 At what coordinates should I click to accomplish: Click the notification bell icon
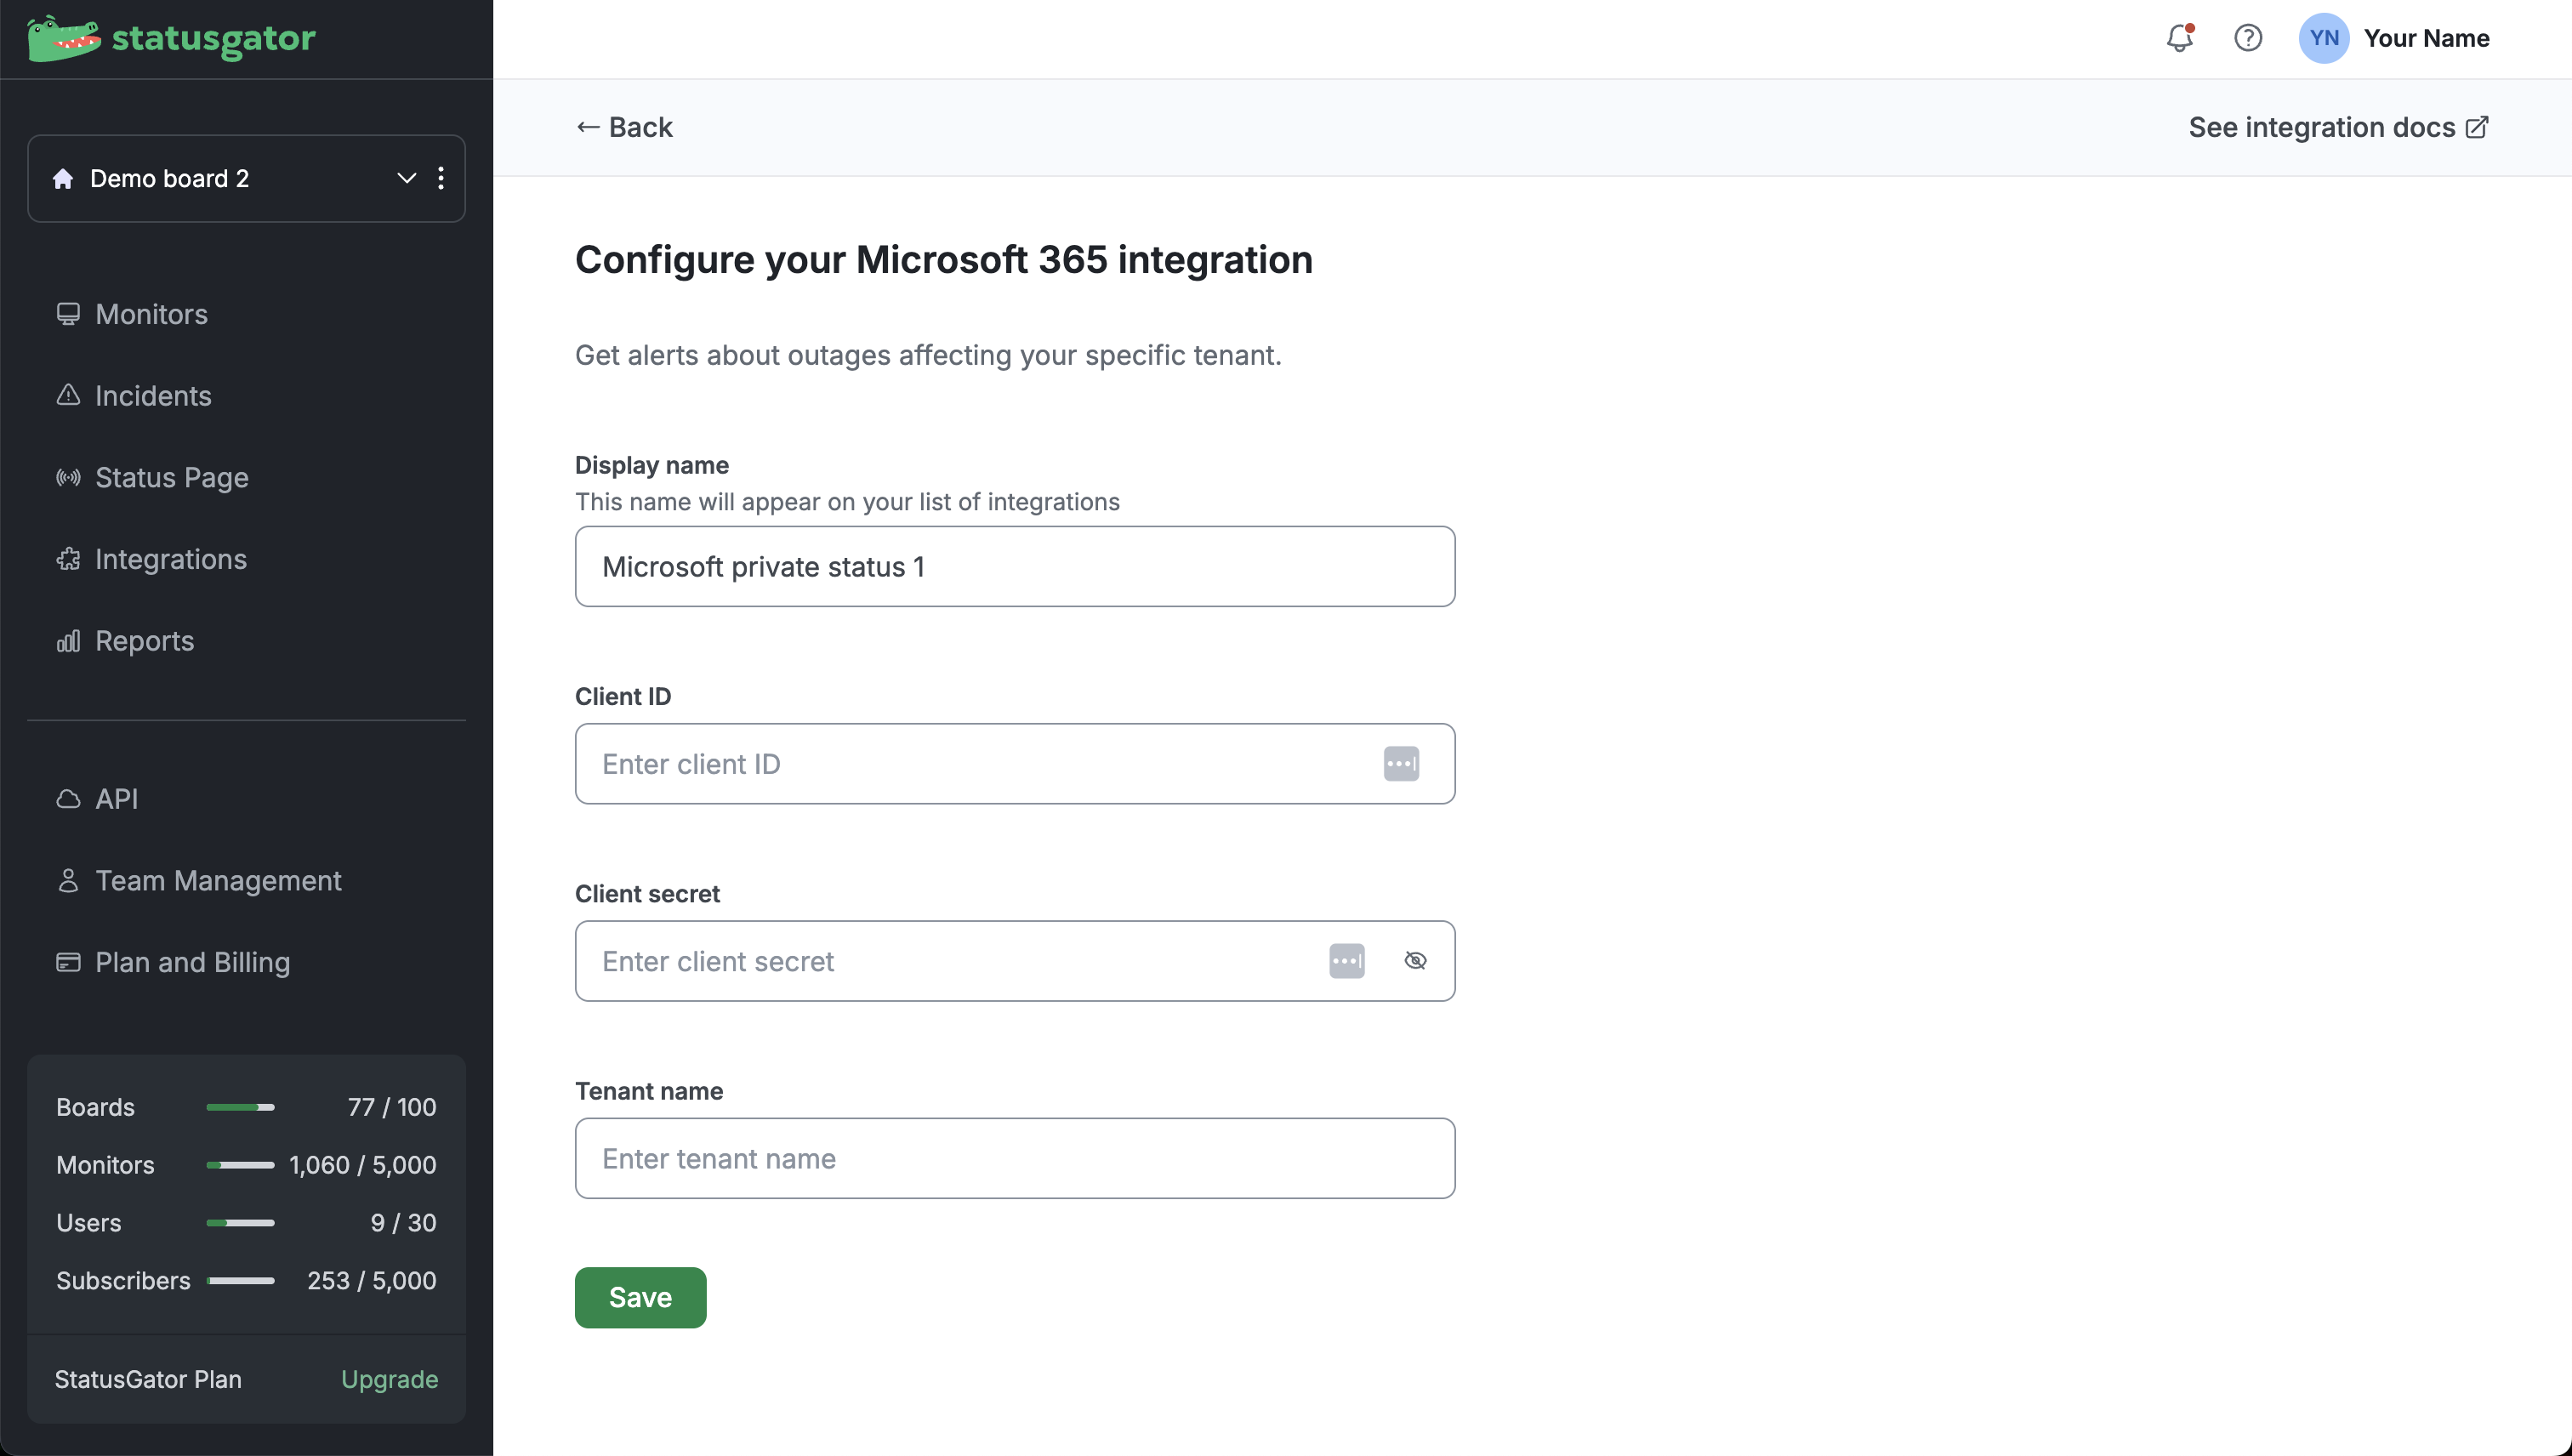point(2179,38)
